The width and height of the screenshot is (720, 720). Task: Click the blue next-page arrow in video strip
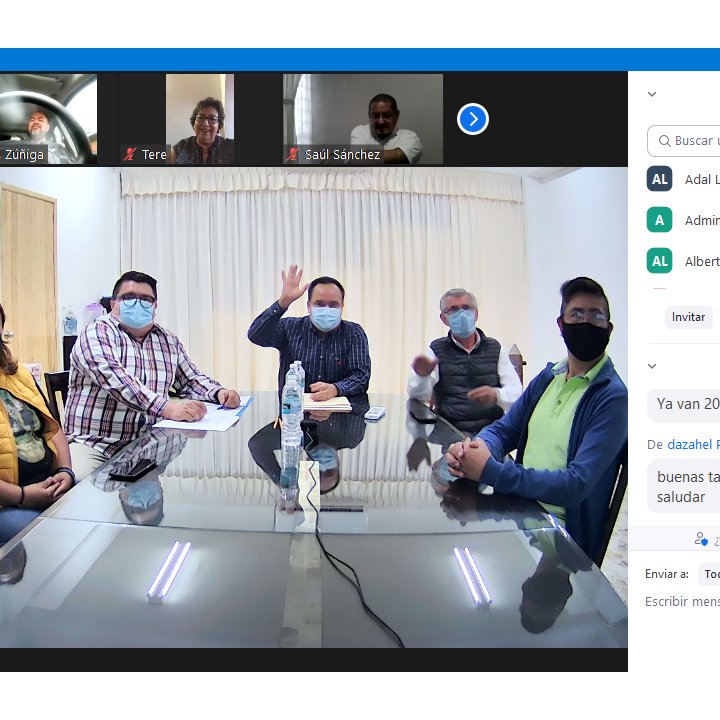tap(472, 120)
